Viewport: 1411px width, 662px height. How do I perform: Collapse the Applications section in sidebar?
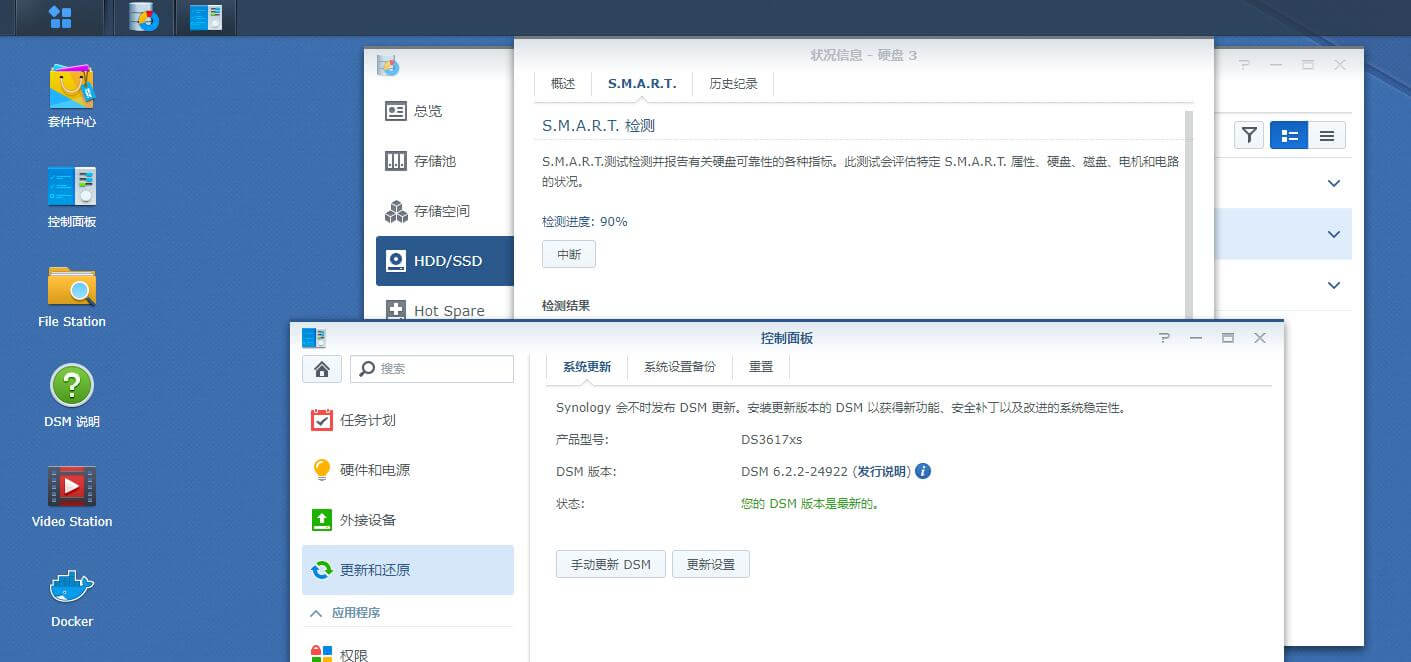click(316, 613)
